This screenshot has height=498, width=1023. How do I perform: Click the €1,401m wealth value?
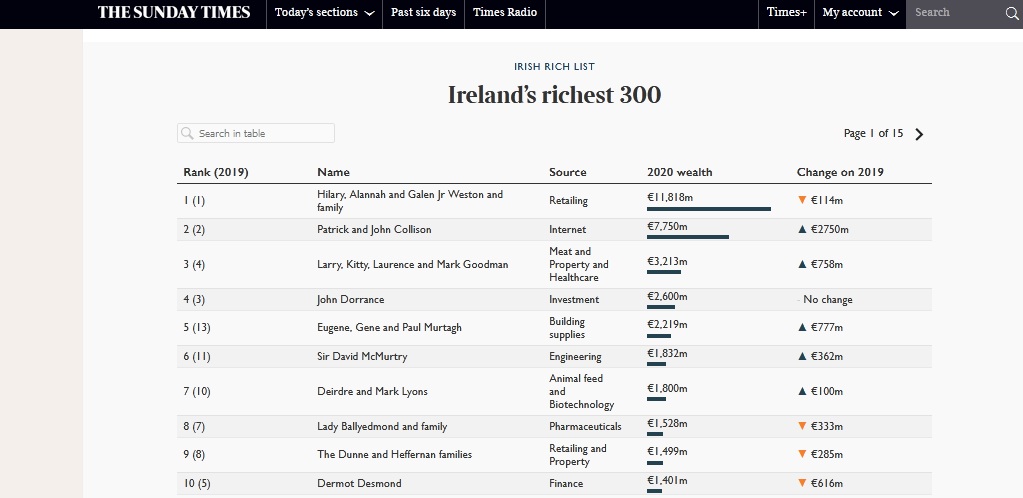667,480
